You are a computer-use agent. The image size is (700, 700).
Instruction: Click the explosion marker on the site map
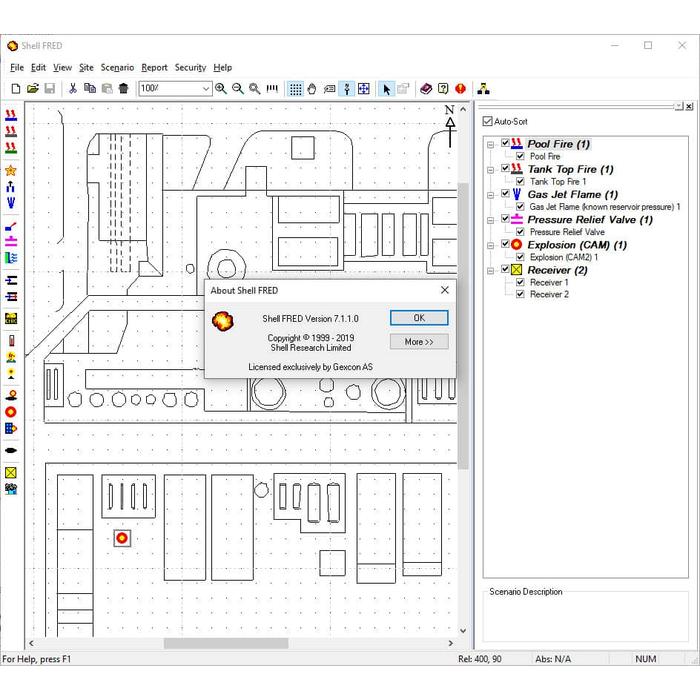point(122,538)
